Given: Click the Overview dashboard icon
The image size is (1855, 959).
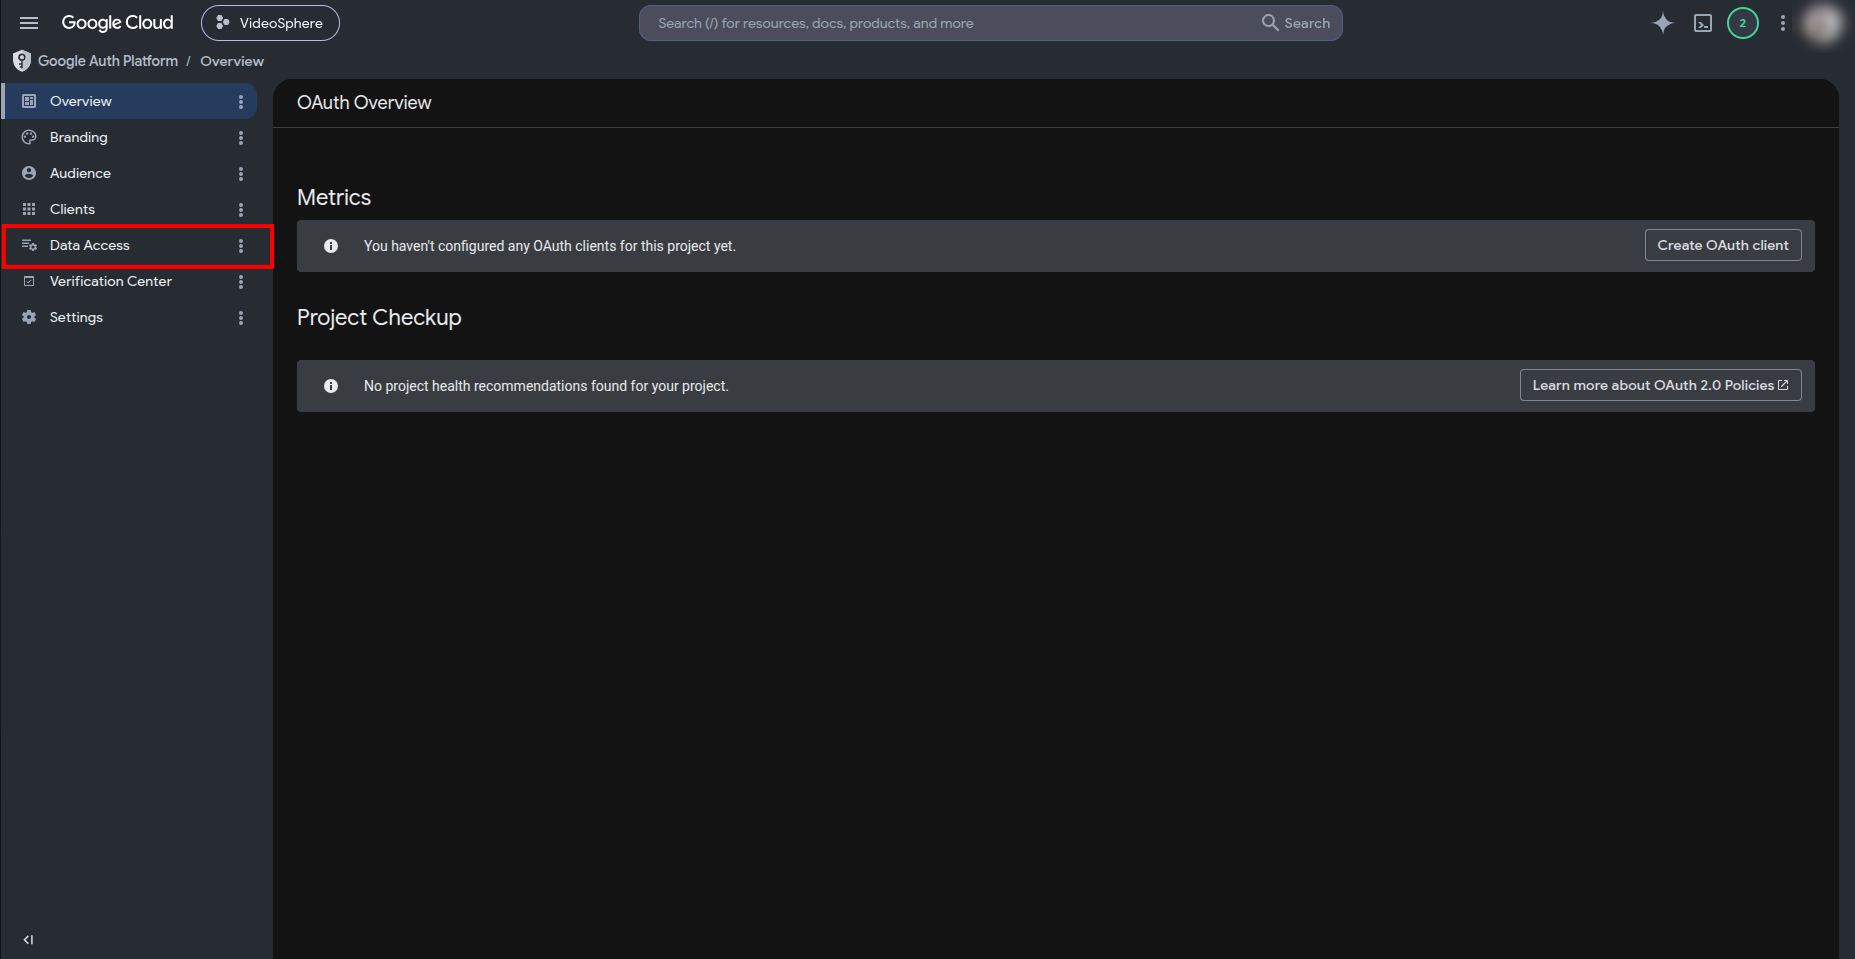Looking at the screenshot, I should [x=29, y=101].
